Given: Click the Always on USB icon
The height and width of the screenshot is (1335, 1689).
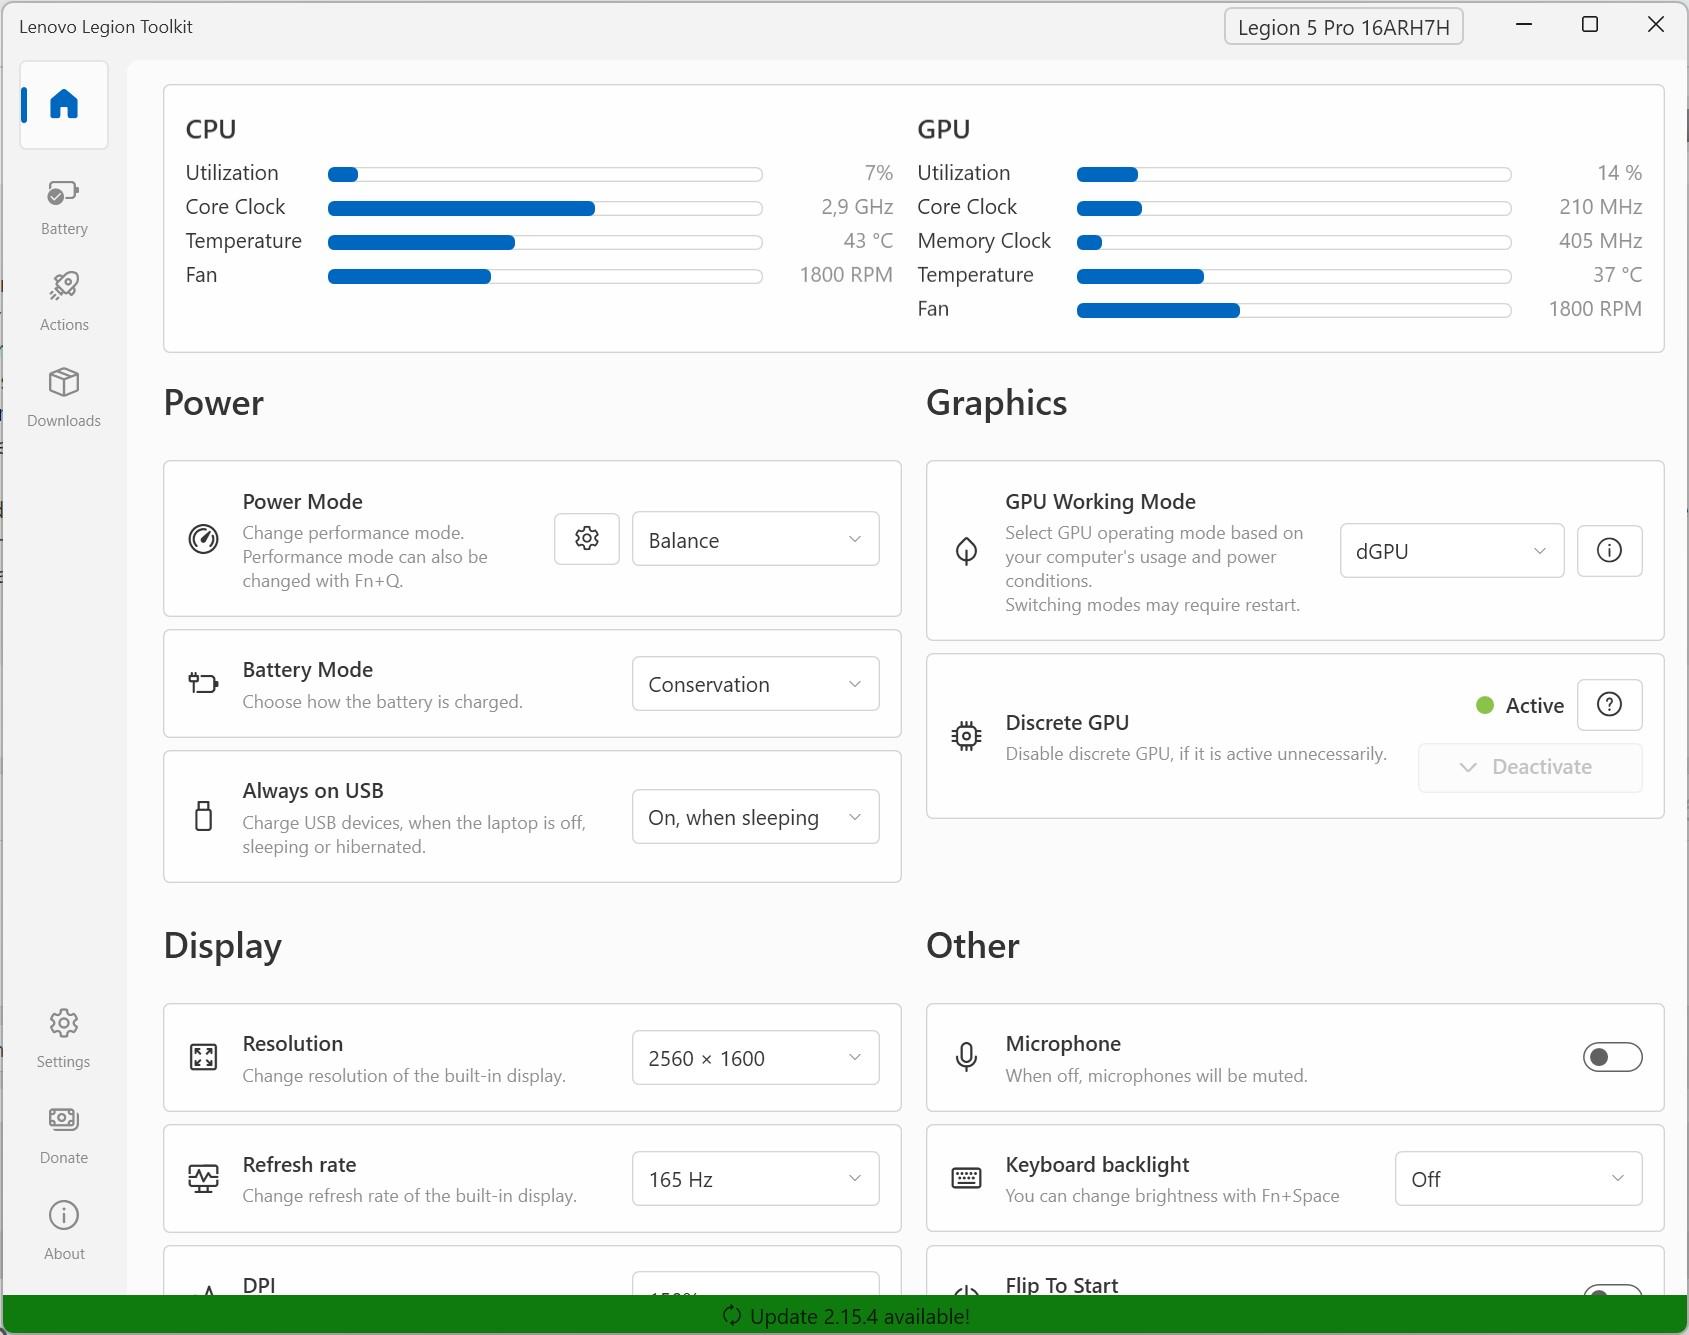Looking at the screenshot, I should click(203, 816).
